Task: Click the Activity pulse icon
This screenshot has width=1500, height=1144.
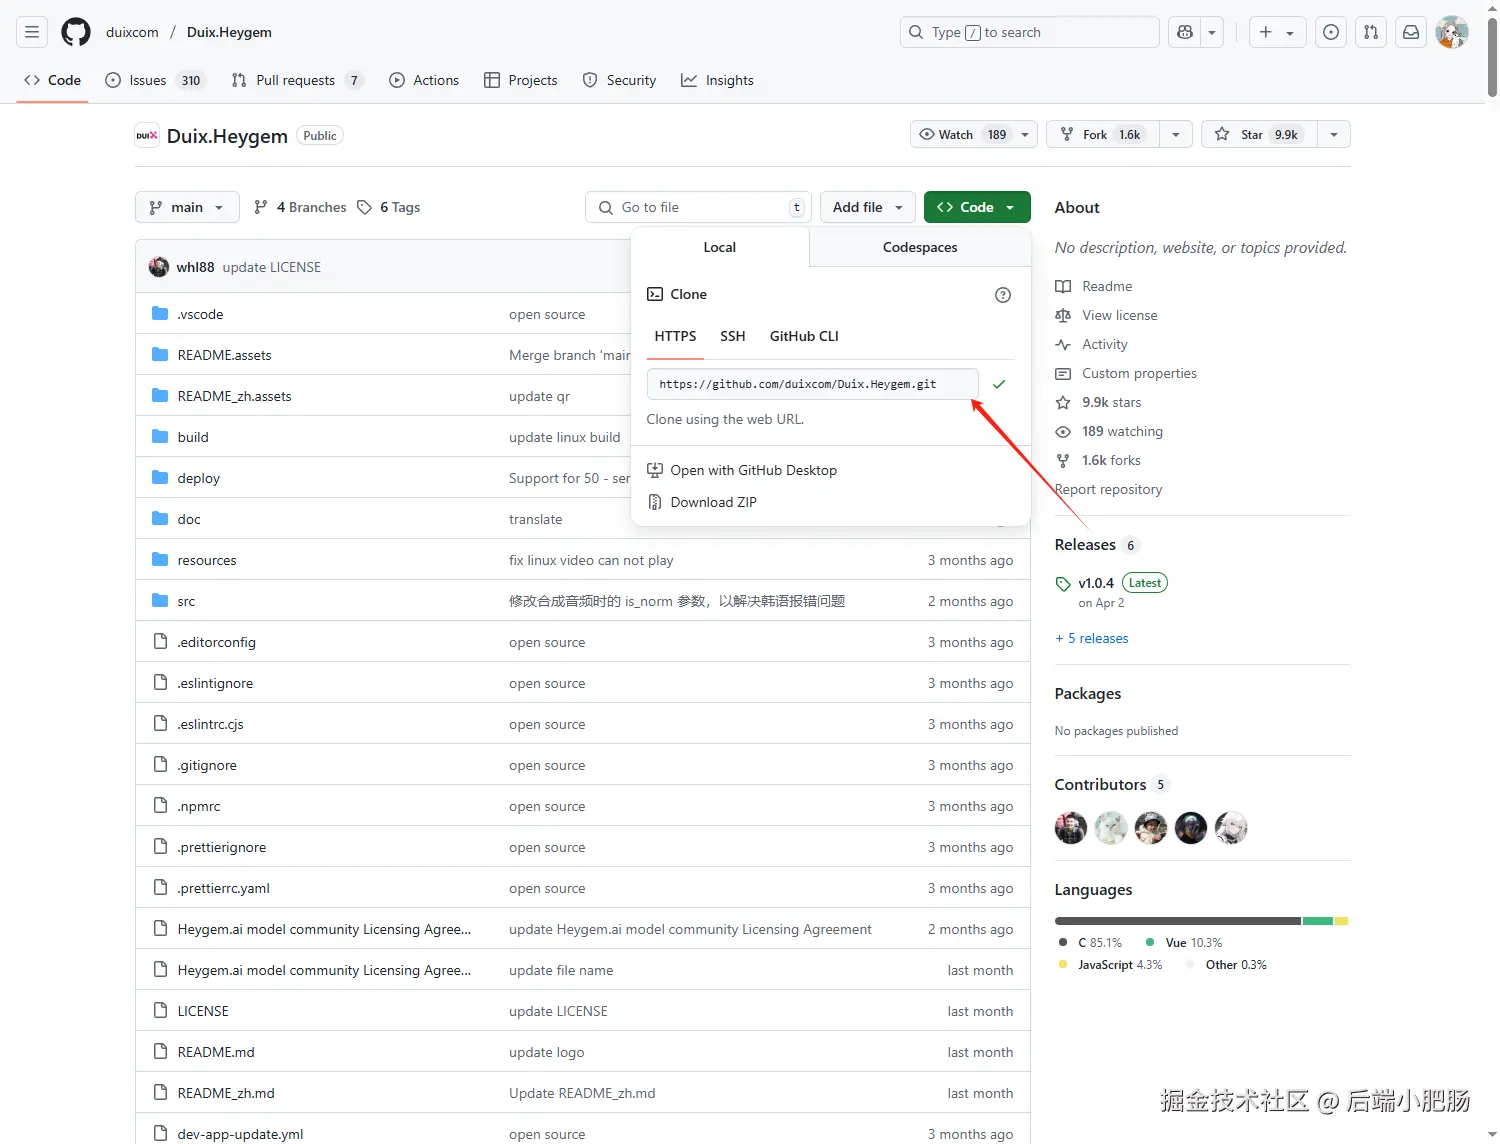Action: point(1063,344)
